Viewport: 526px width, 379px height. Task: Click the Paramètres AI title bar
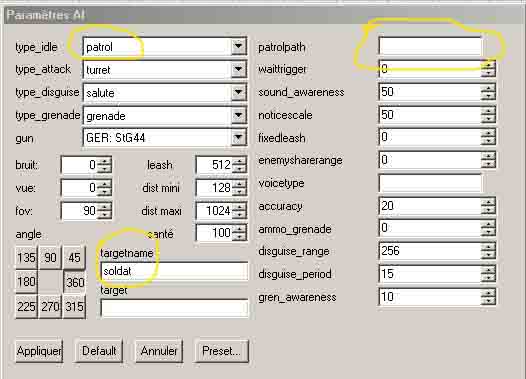pyautogui.click(x=264, y=15)
